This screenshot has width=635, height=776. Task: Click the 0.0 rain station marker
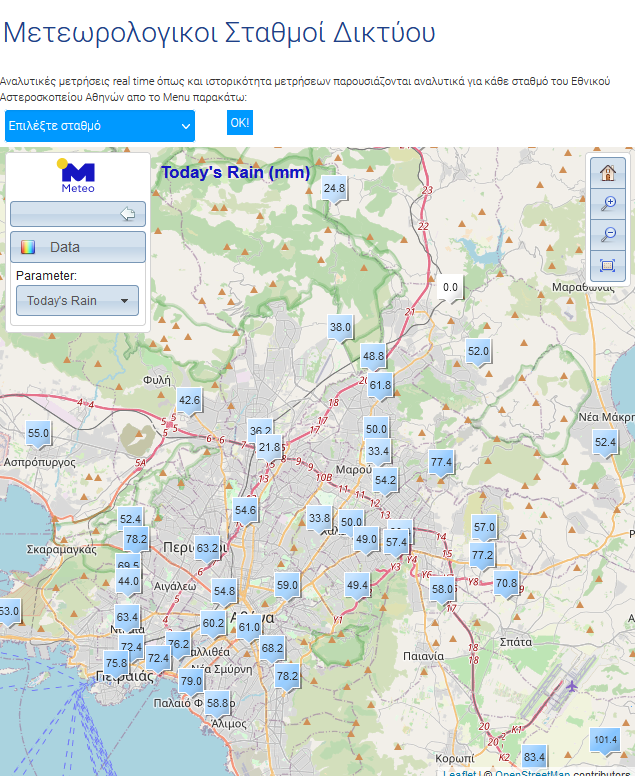(450, 288)
